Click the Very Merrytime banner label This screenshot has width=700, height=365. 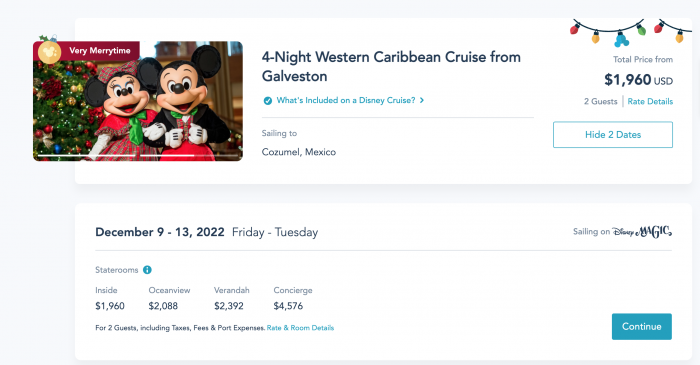click(x=100, y=50)
